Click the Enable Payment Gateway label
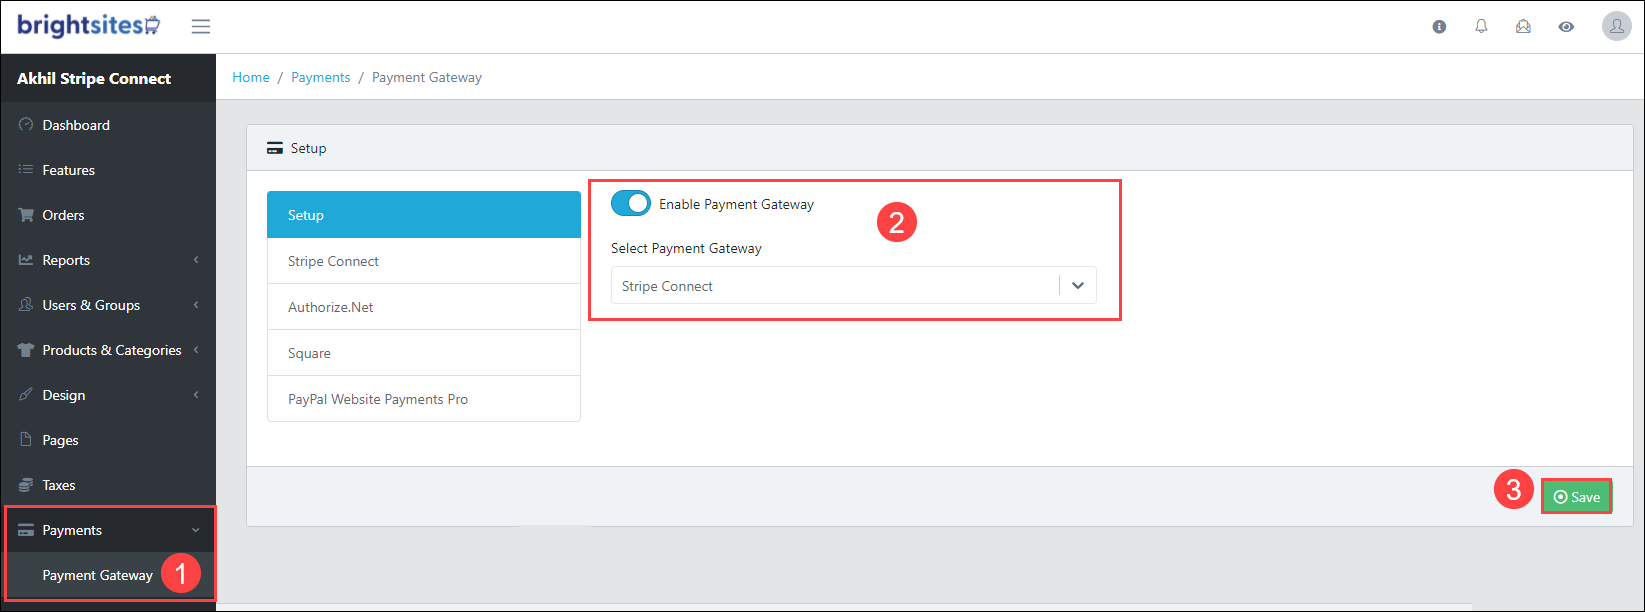Screen dimensions: 1645x612 coord(736,204)
